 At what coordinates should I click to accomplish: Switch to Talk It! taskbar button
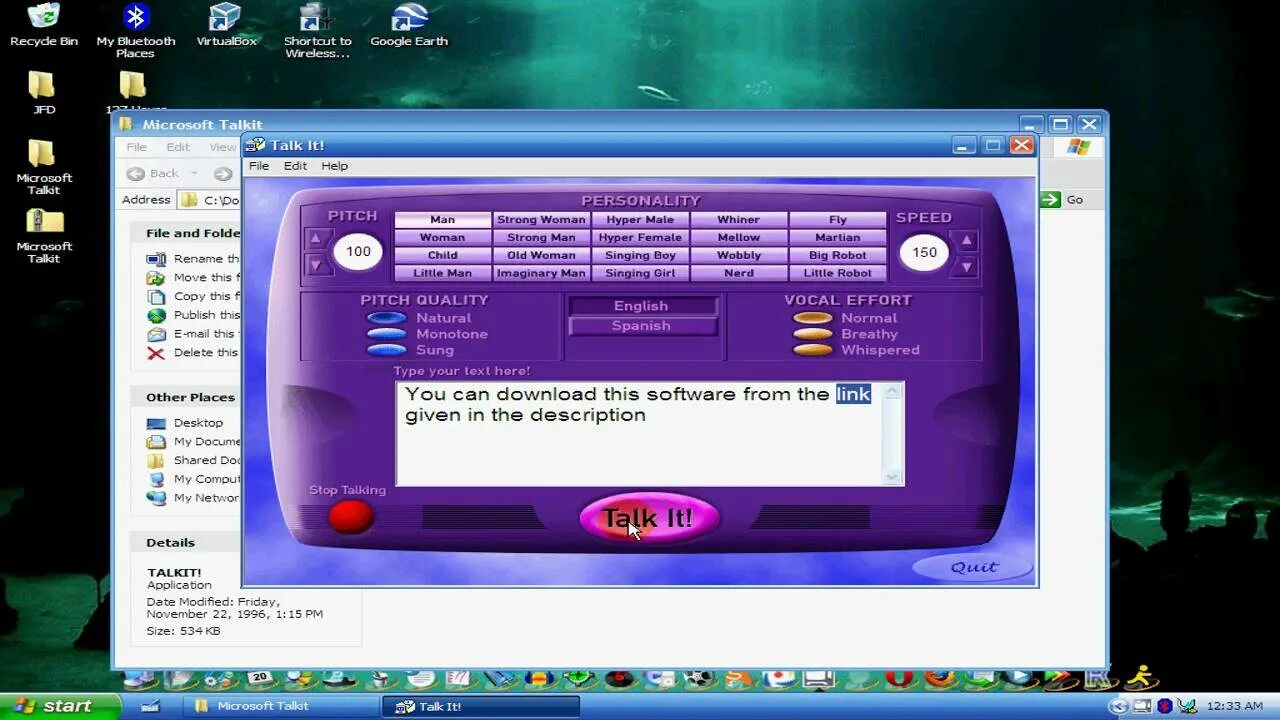pyautogui.click(x=480, y=706)
